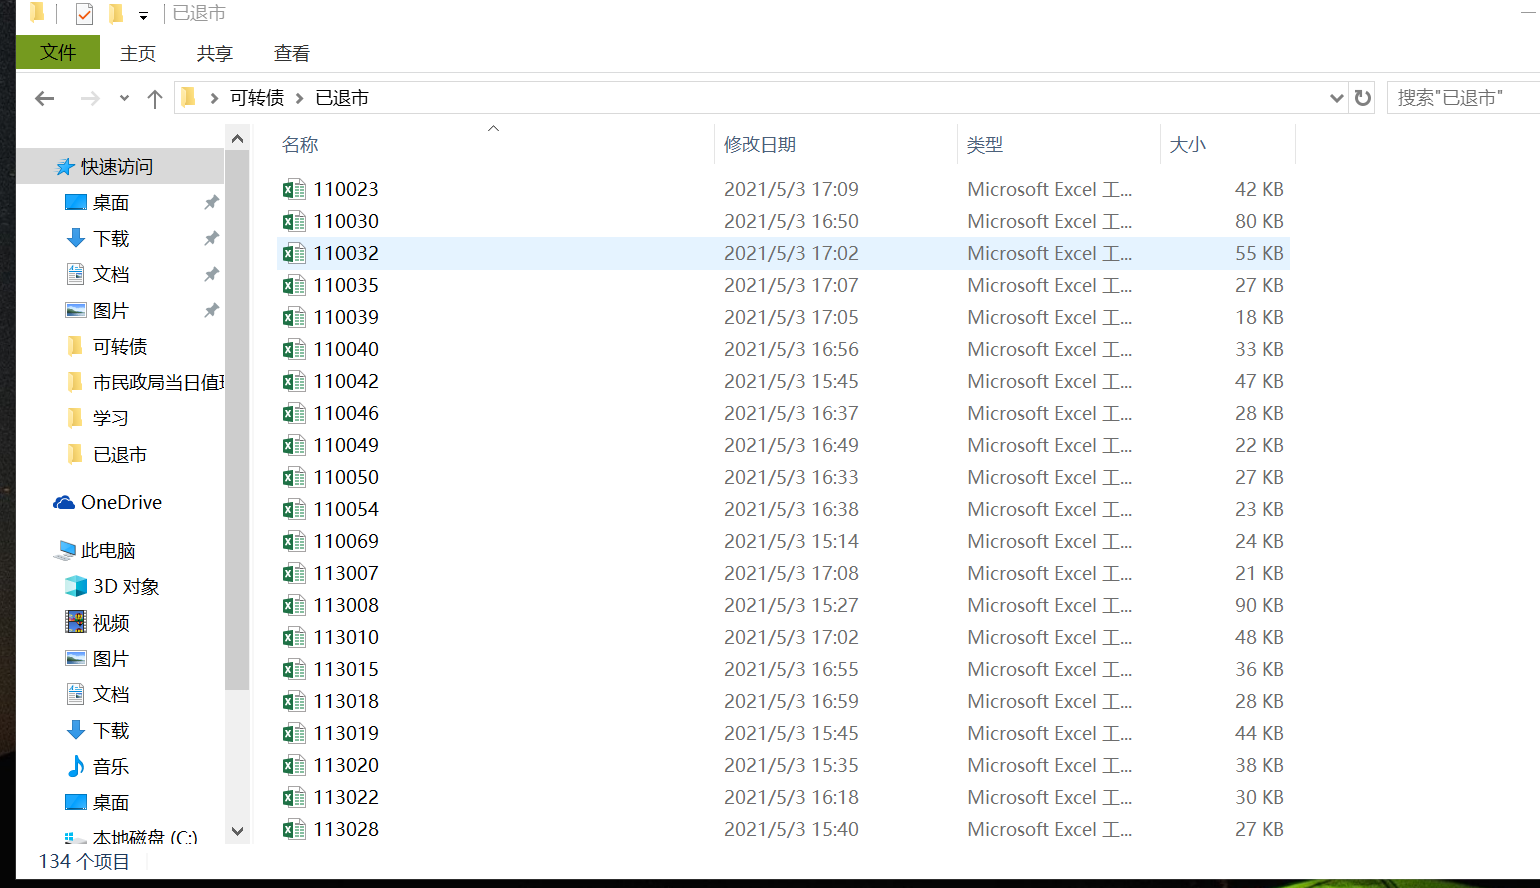The image size is (1540, 888).
Task: Click the Excel icon of file 113007
Action: pos(294,573)
